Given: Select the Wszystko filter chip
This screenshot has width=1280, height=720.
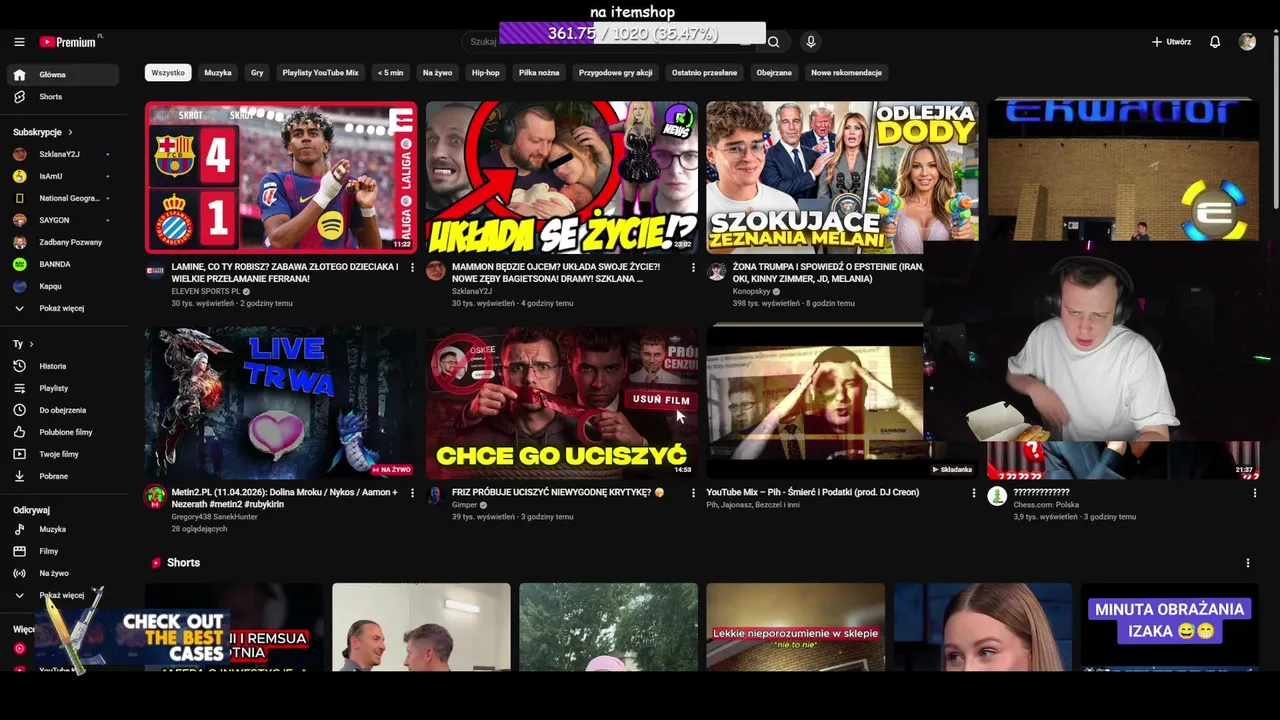Looking at the screenshot, I should click(x=168, y=73).
